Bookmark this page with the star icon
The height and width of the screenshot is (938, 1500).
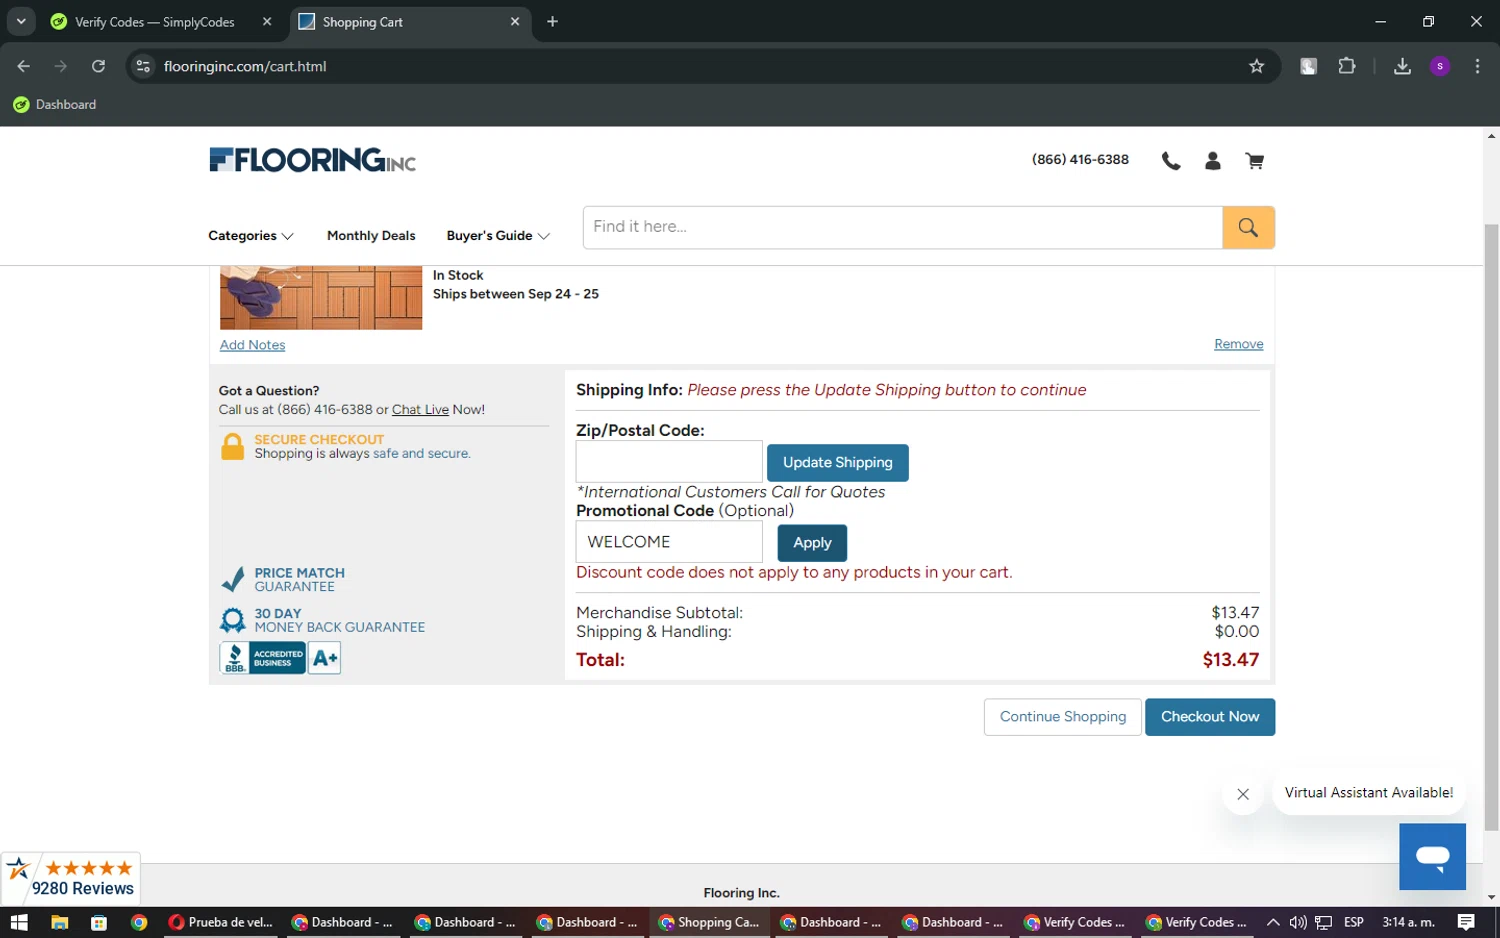point(1256,66)
